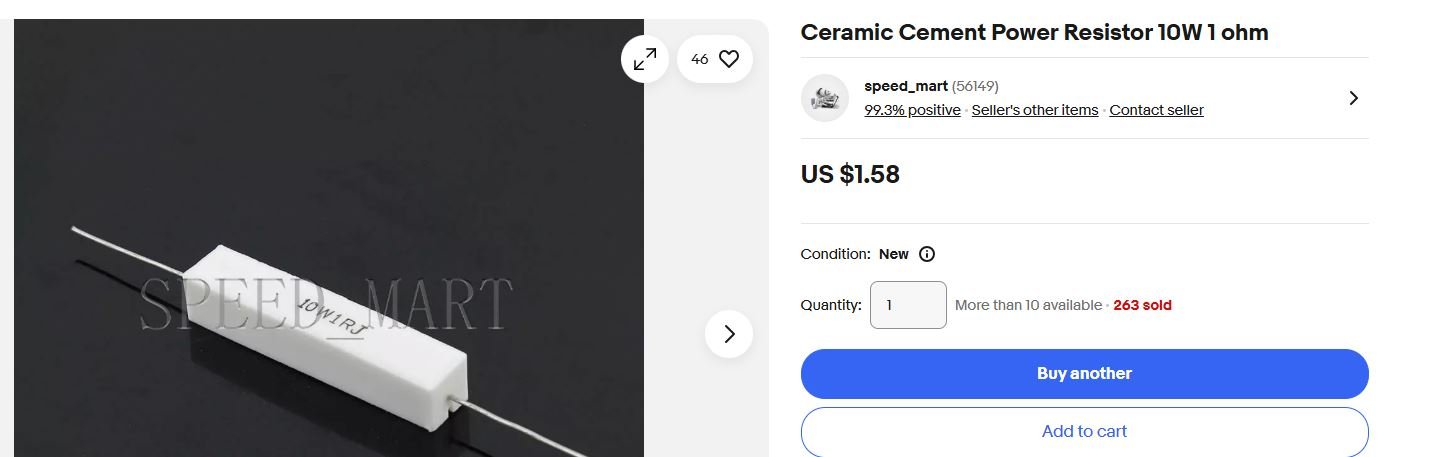Click the Contact seller link
Screen dimensions: 1430x457
click(1157, 110)
